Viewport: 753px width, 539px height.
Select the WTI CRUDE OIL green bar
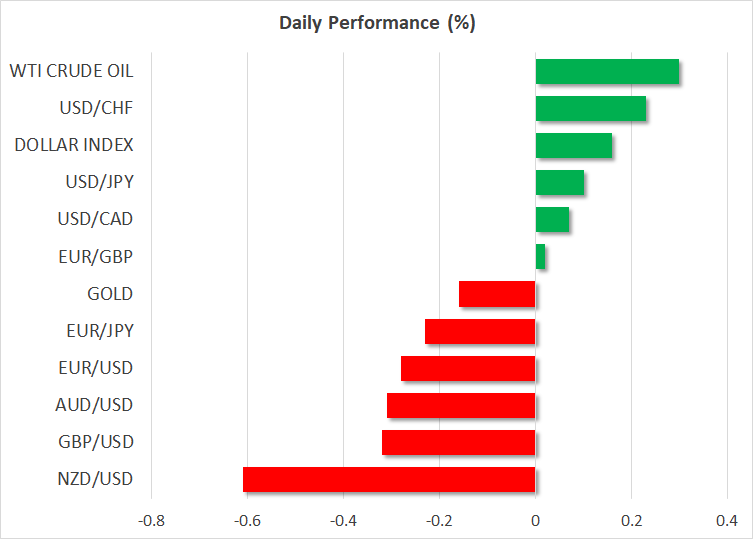pyautogui.click(x=607, y=72)
